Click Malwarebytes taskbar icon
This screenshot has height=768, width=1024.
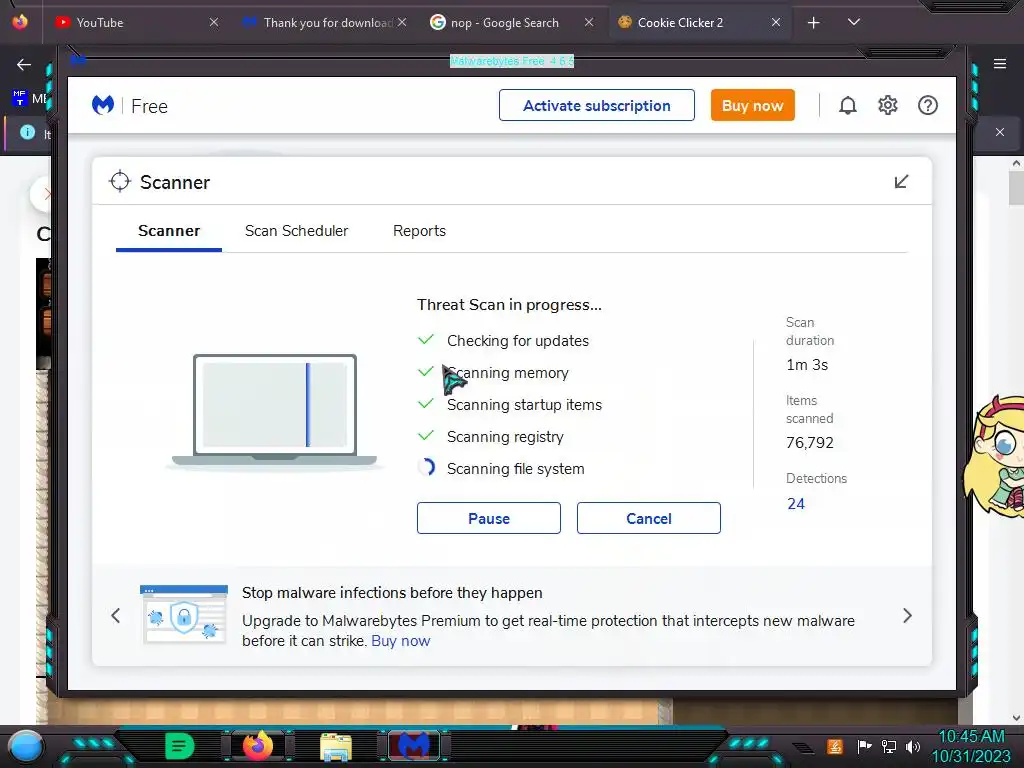pos(414,746)
